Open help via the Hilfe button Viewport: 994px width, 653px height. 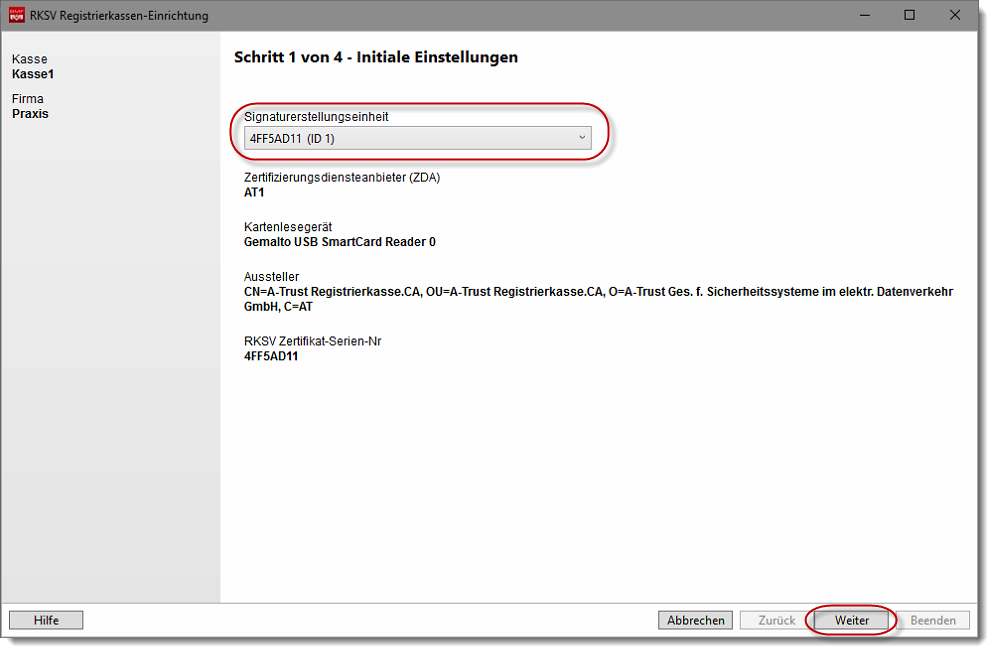(46, 620)
